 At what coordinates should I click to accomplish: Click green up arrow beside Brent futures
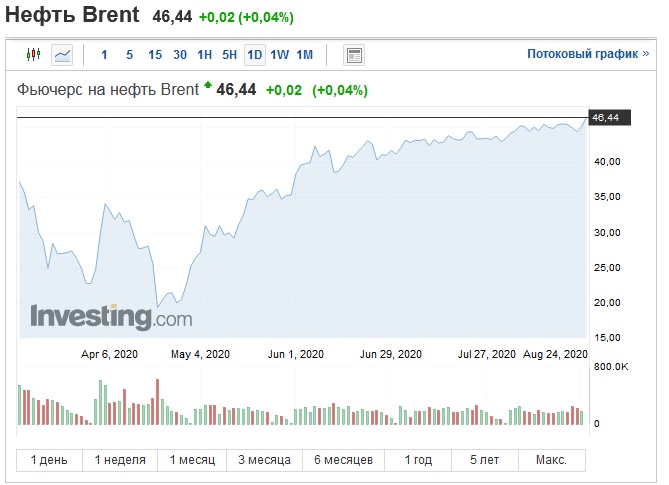click(208, 84)
